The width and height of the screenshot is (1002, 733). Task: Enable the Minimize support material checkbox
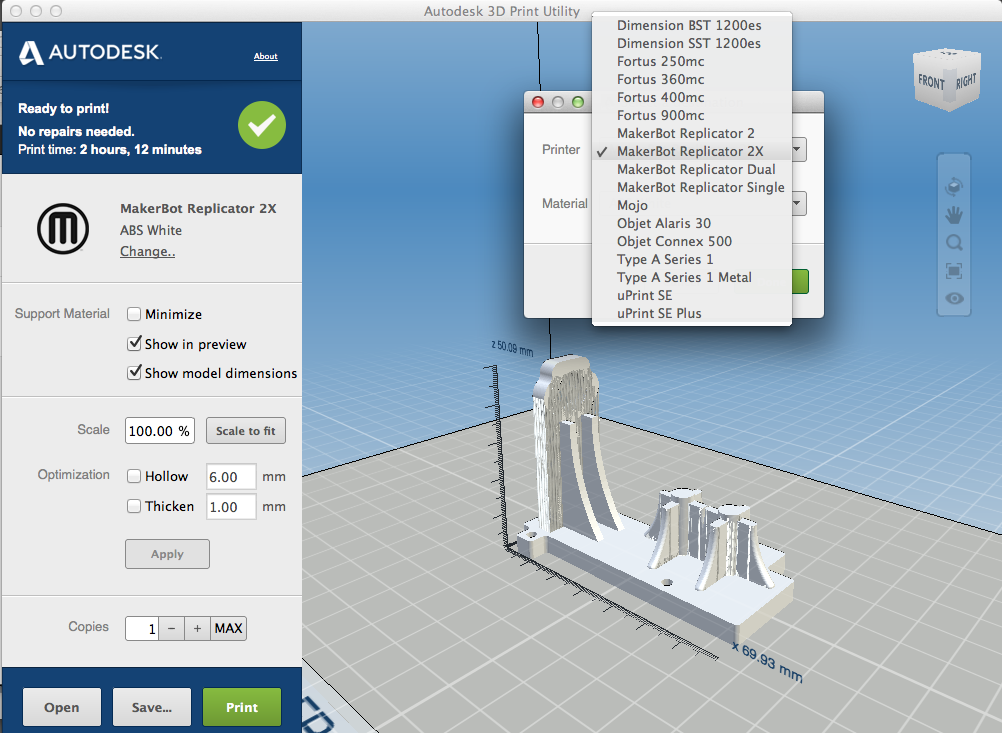coord(134,314)
